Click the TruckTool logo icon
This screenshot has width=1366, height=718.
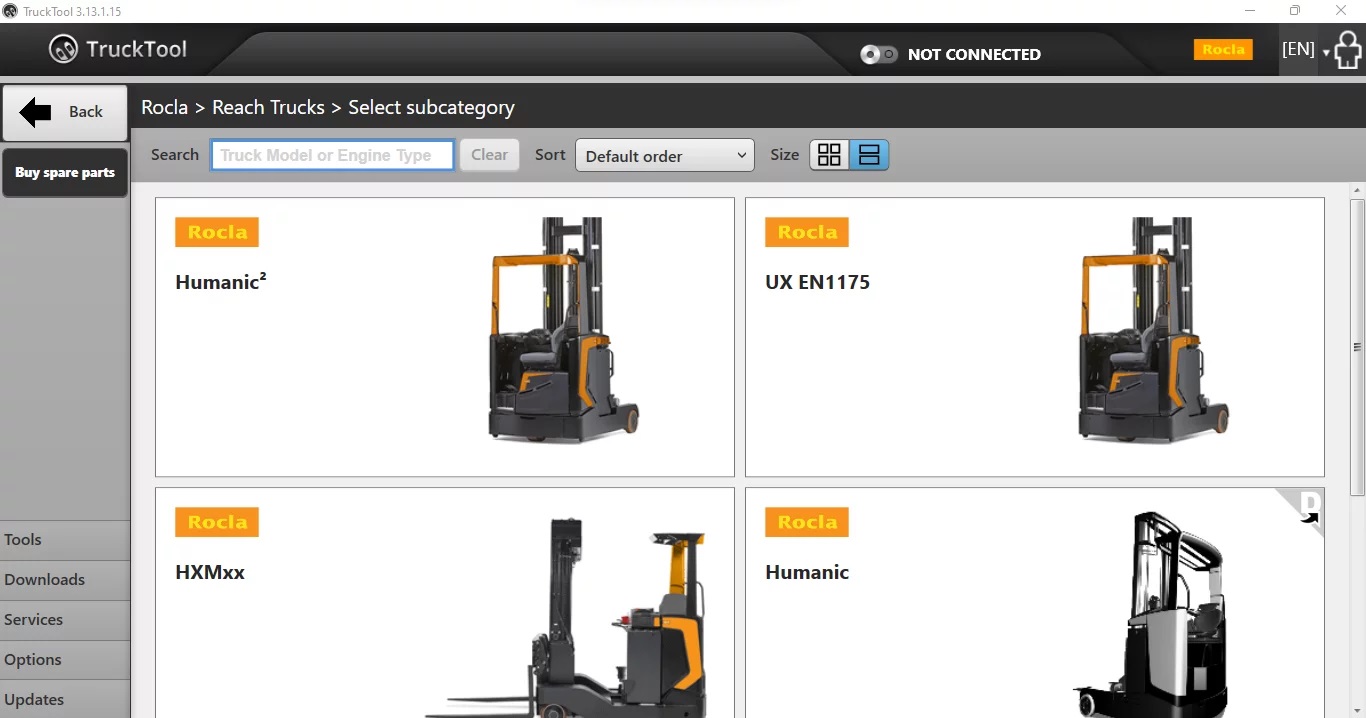[63, 49]
